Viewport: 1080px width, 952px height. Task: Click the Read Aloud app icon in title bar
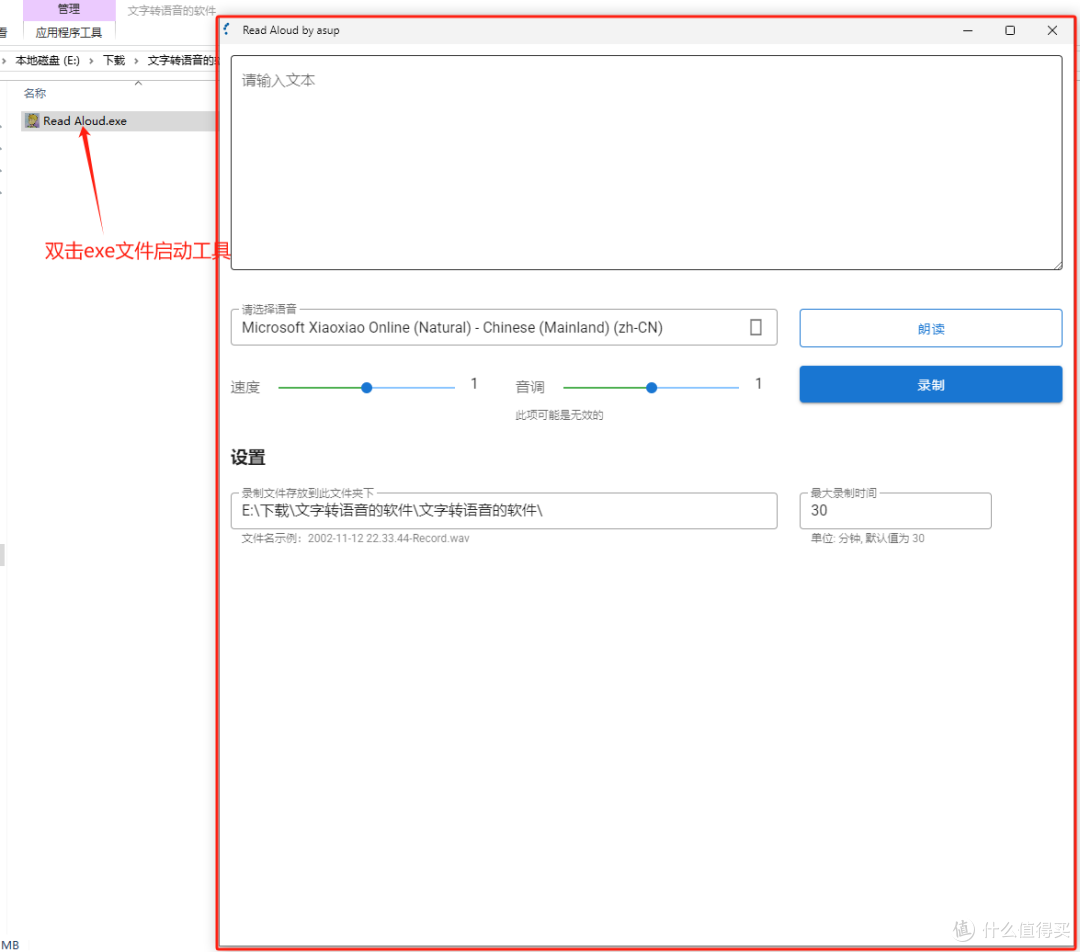tap(227, 29)
